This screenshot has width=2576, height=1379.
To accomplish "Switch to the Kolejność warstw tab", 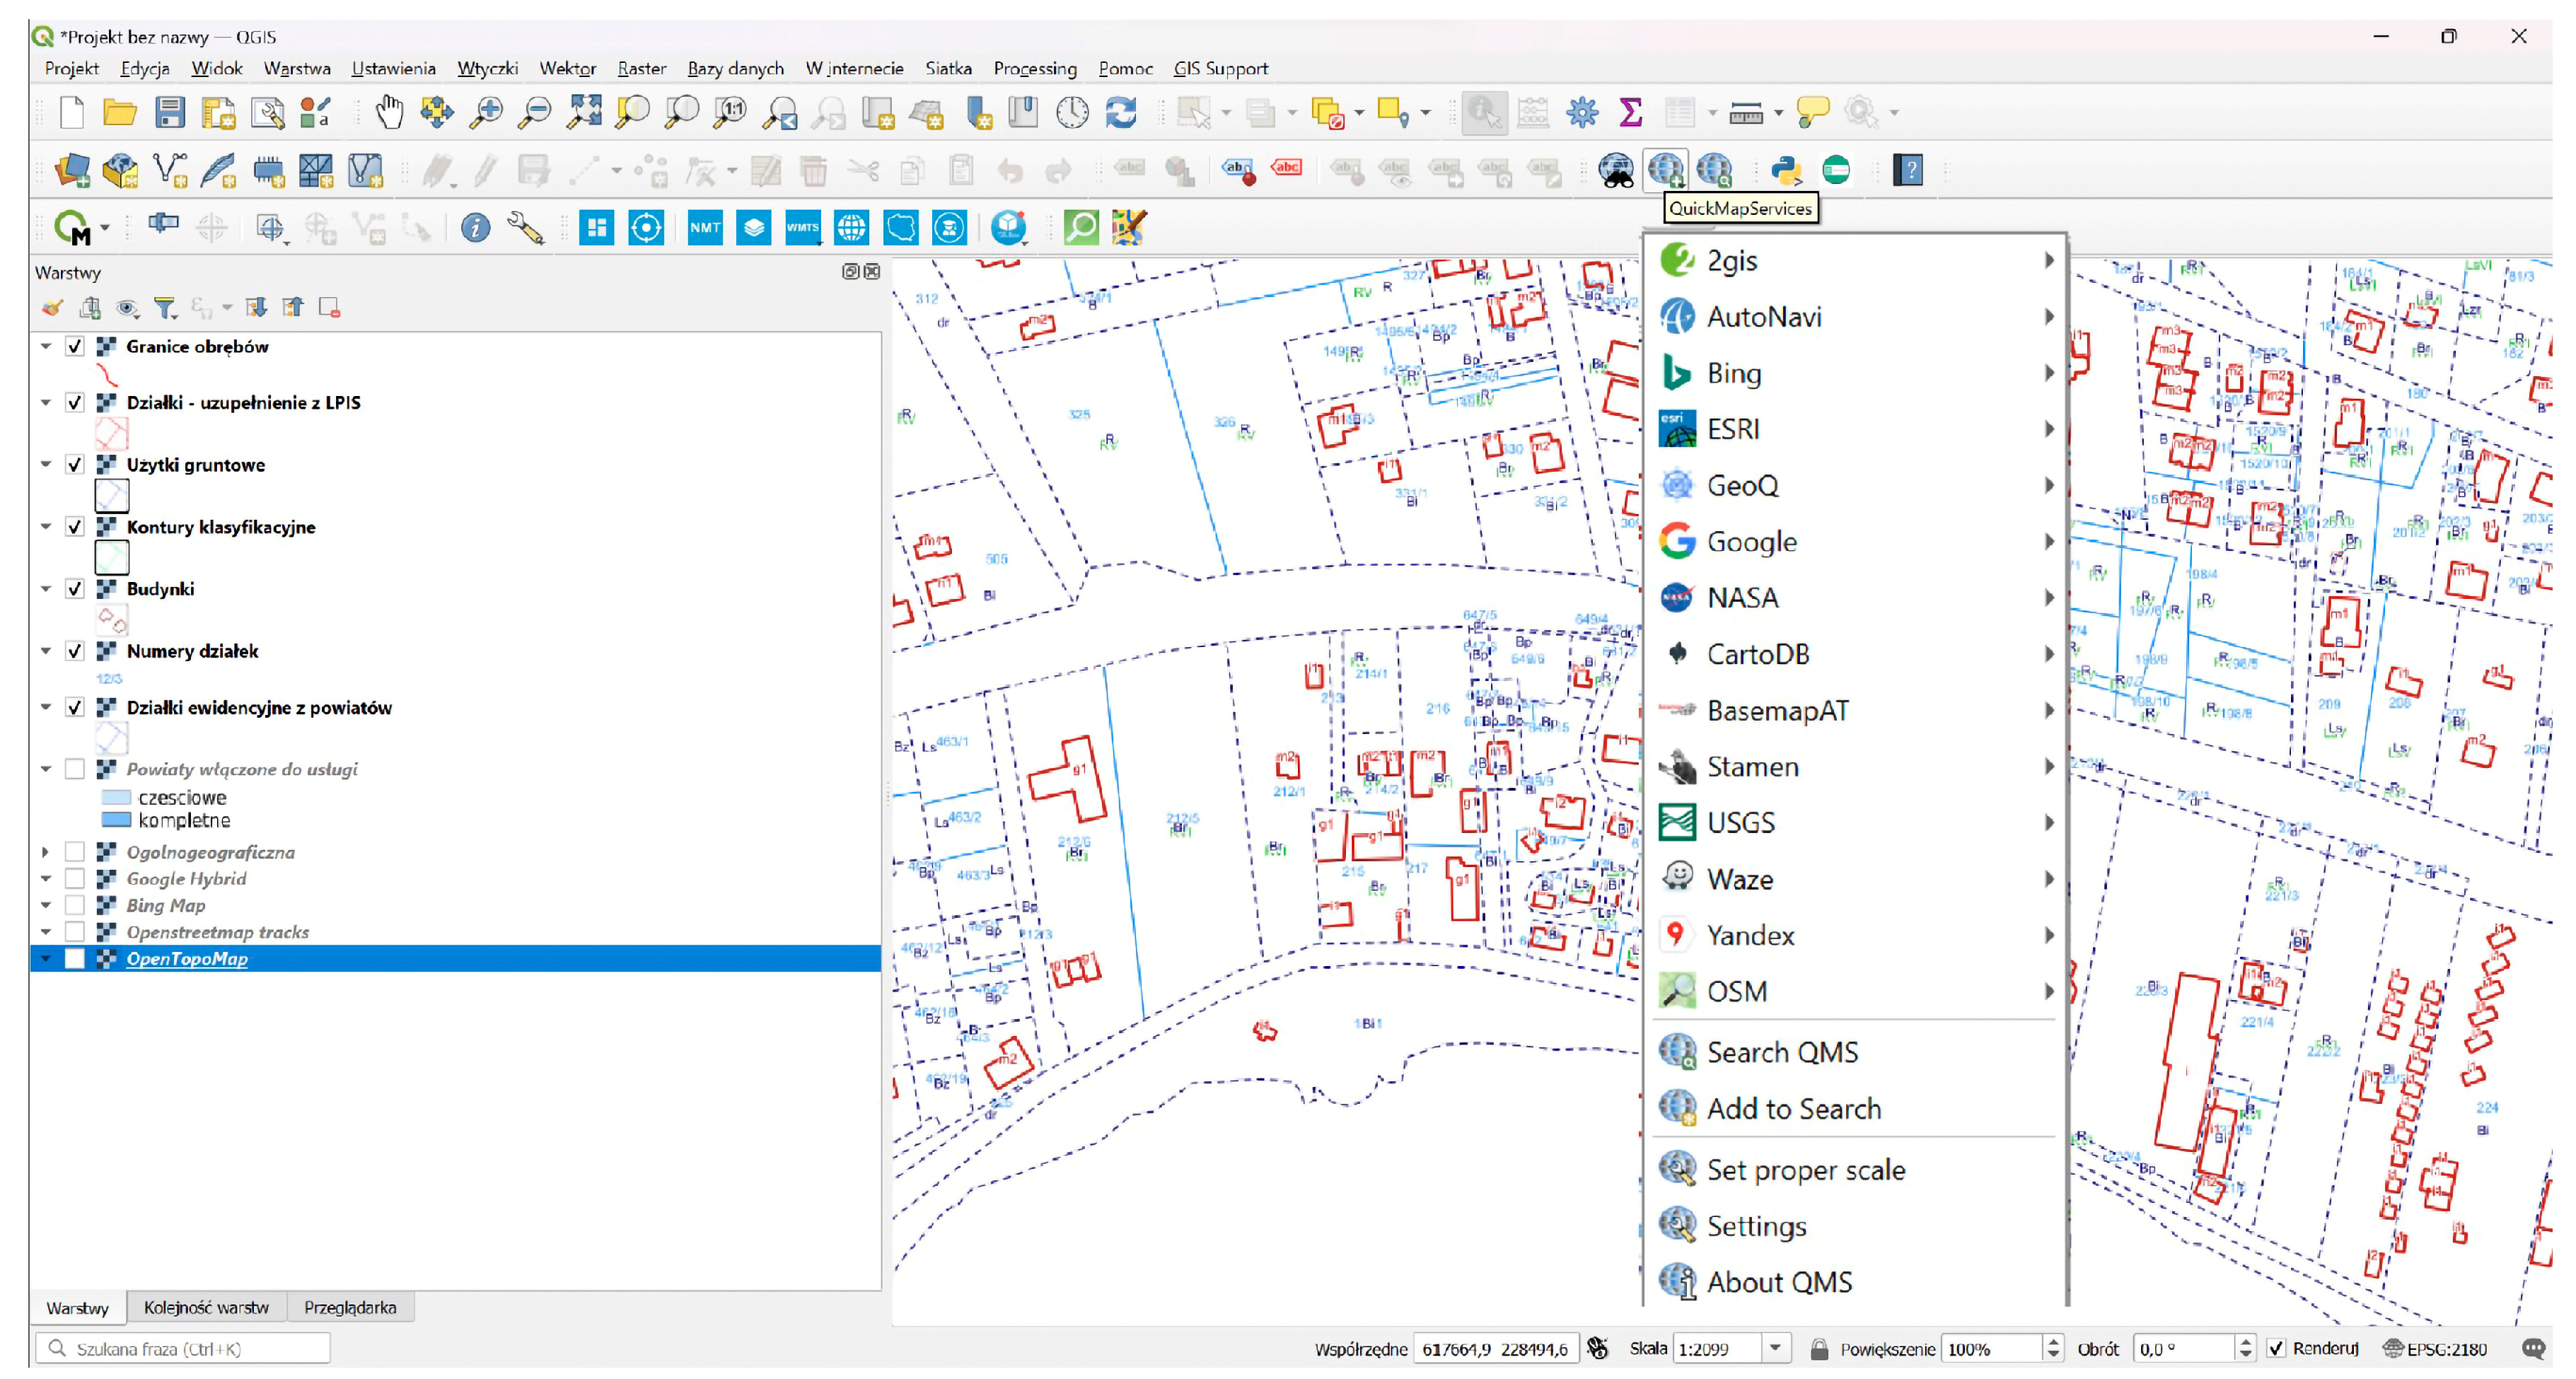I will click(x=206, y=1308).
